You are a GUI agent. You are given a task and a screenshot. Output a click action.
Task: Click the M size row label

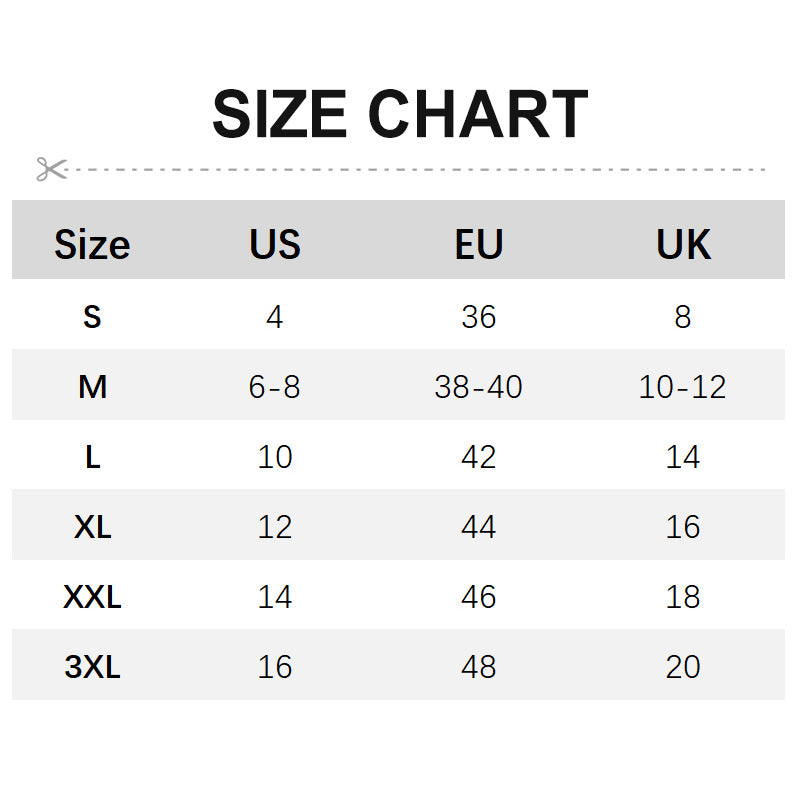click(92, 387)
